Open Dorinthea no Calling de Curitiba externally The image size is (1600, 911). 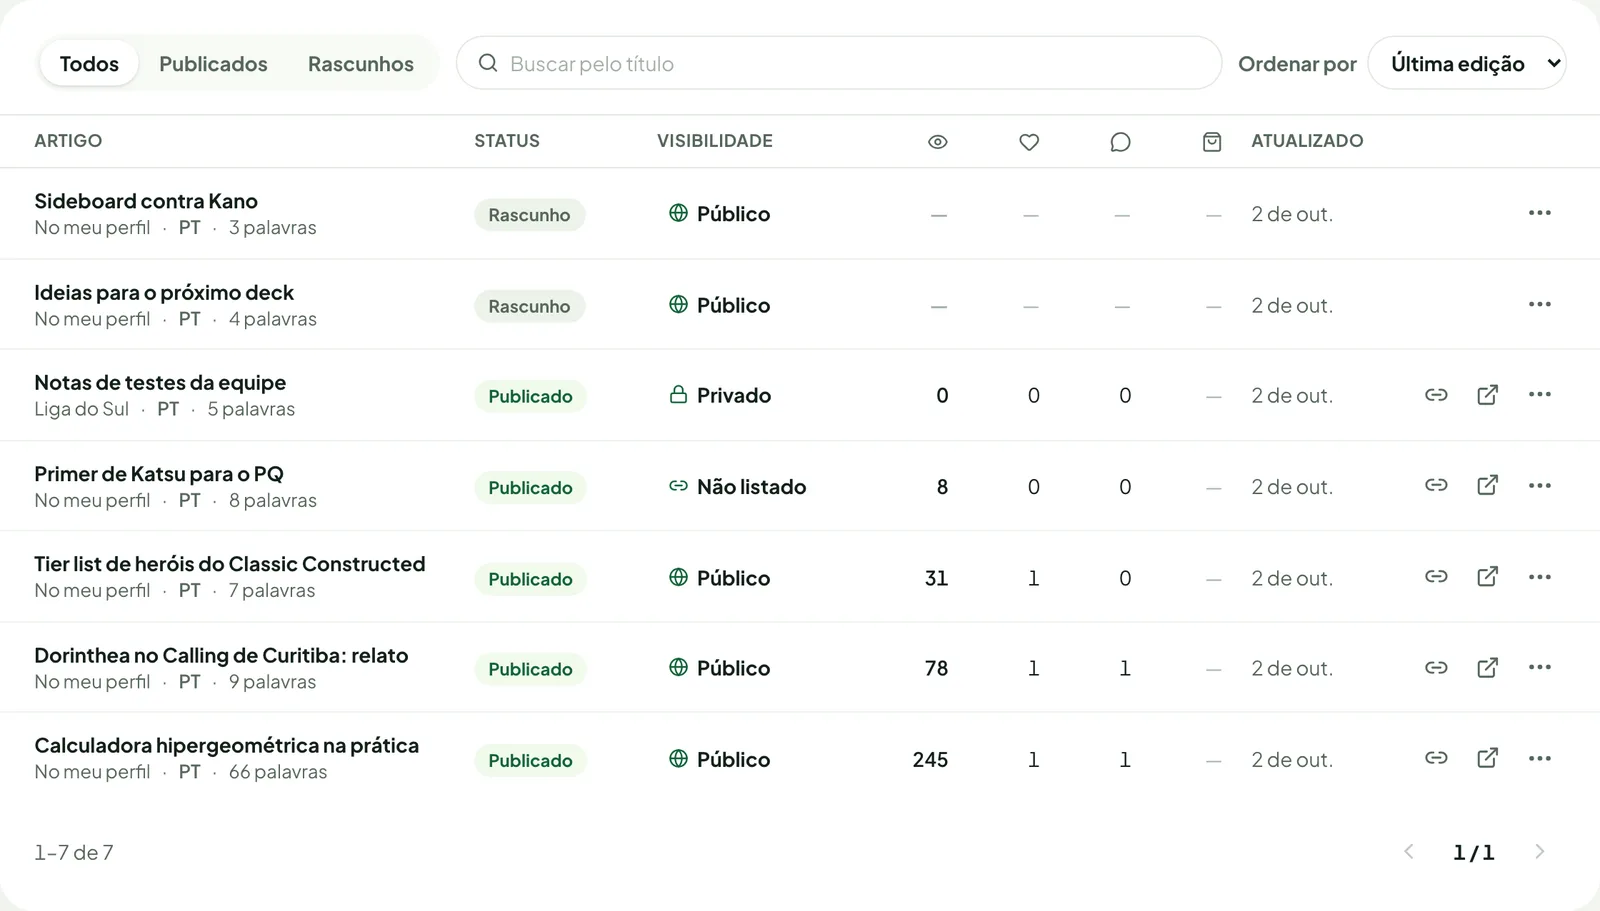point(1488,668)
